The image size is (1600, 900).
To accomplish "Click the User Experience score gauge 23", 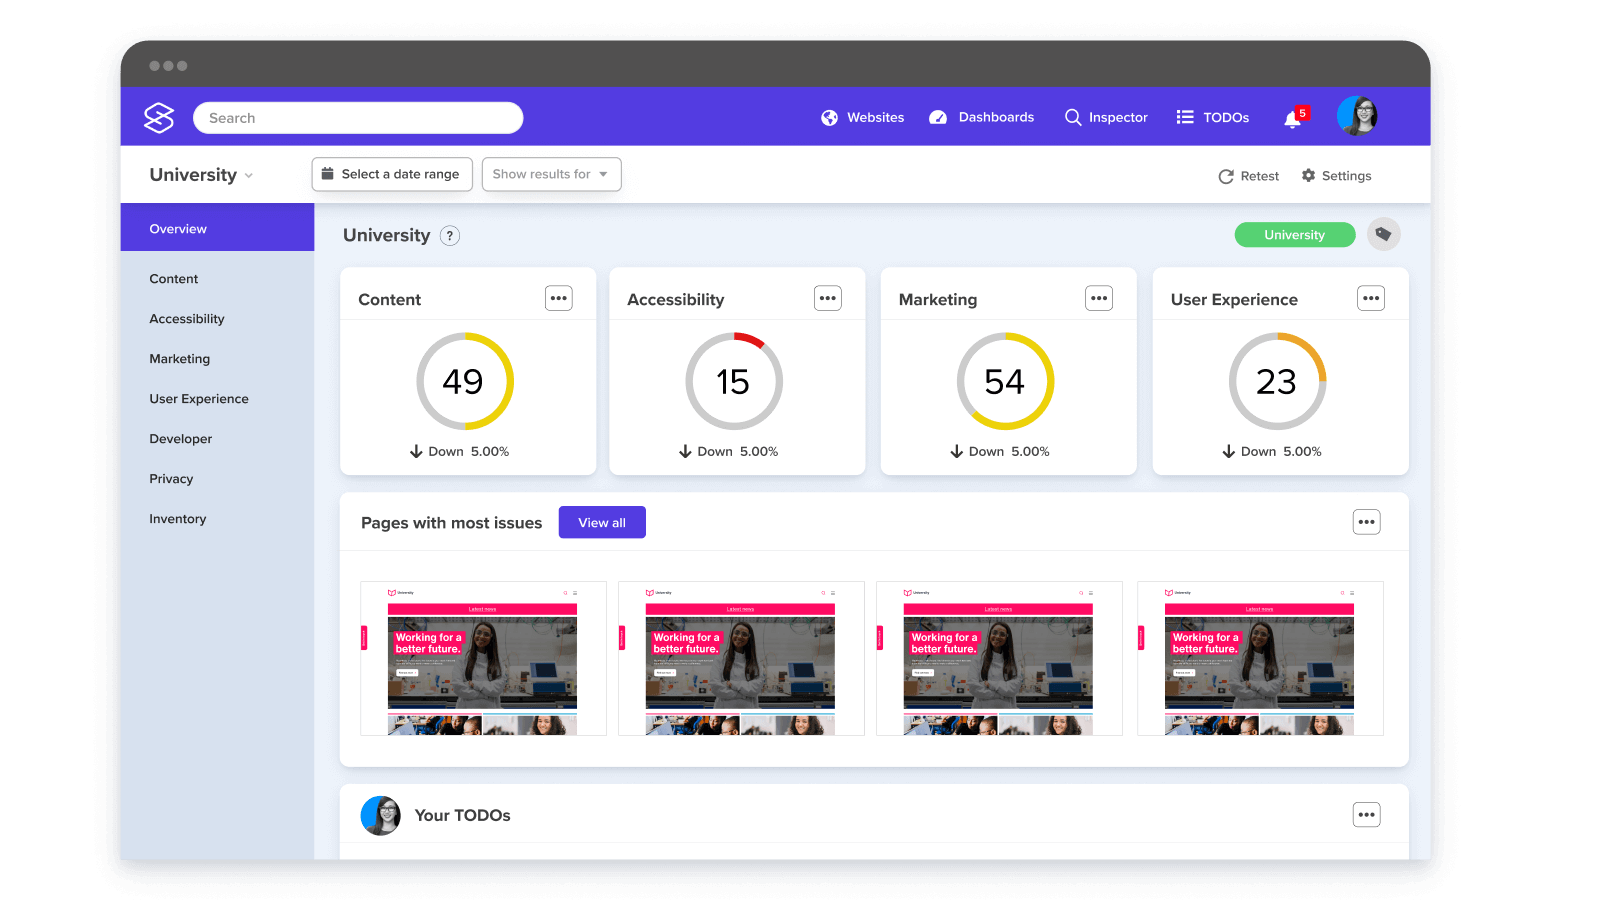I will pos(1278,381).
